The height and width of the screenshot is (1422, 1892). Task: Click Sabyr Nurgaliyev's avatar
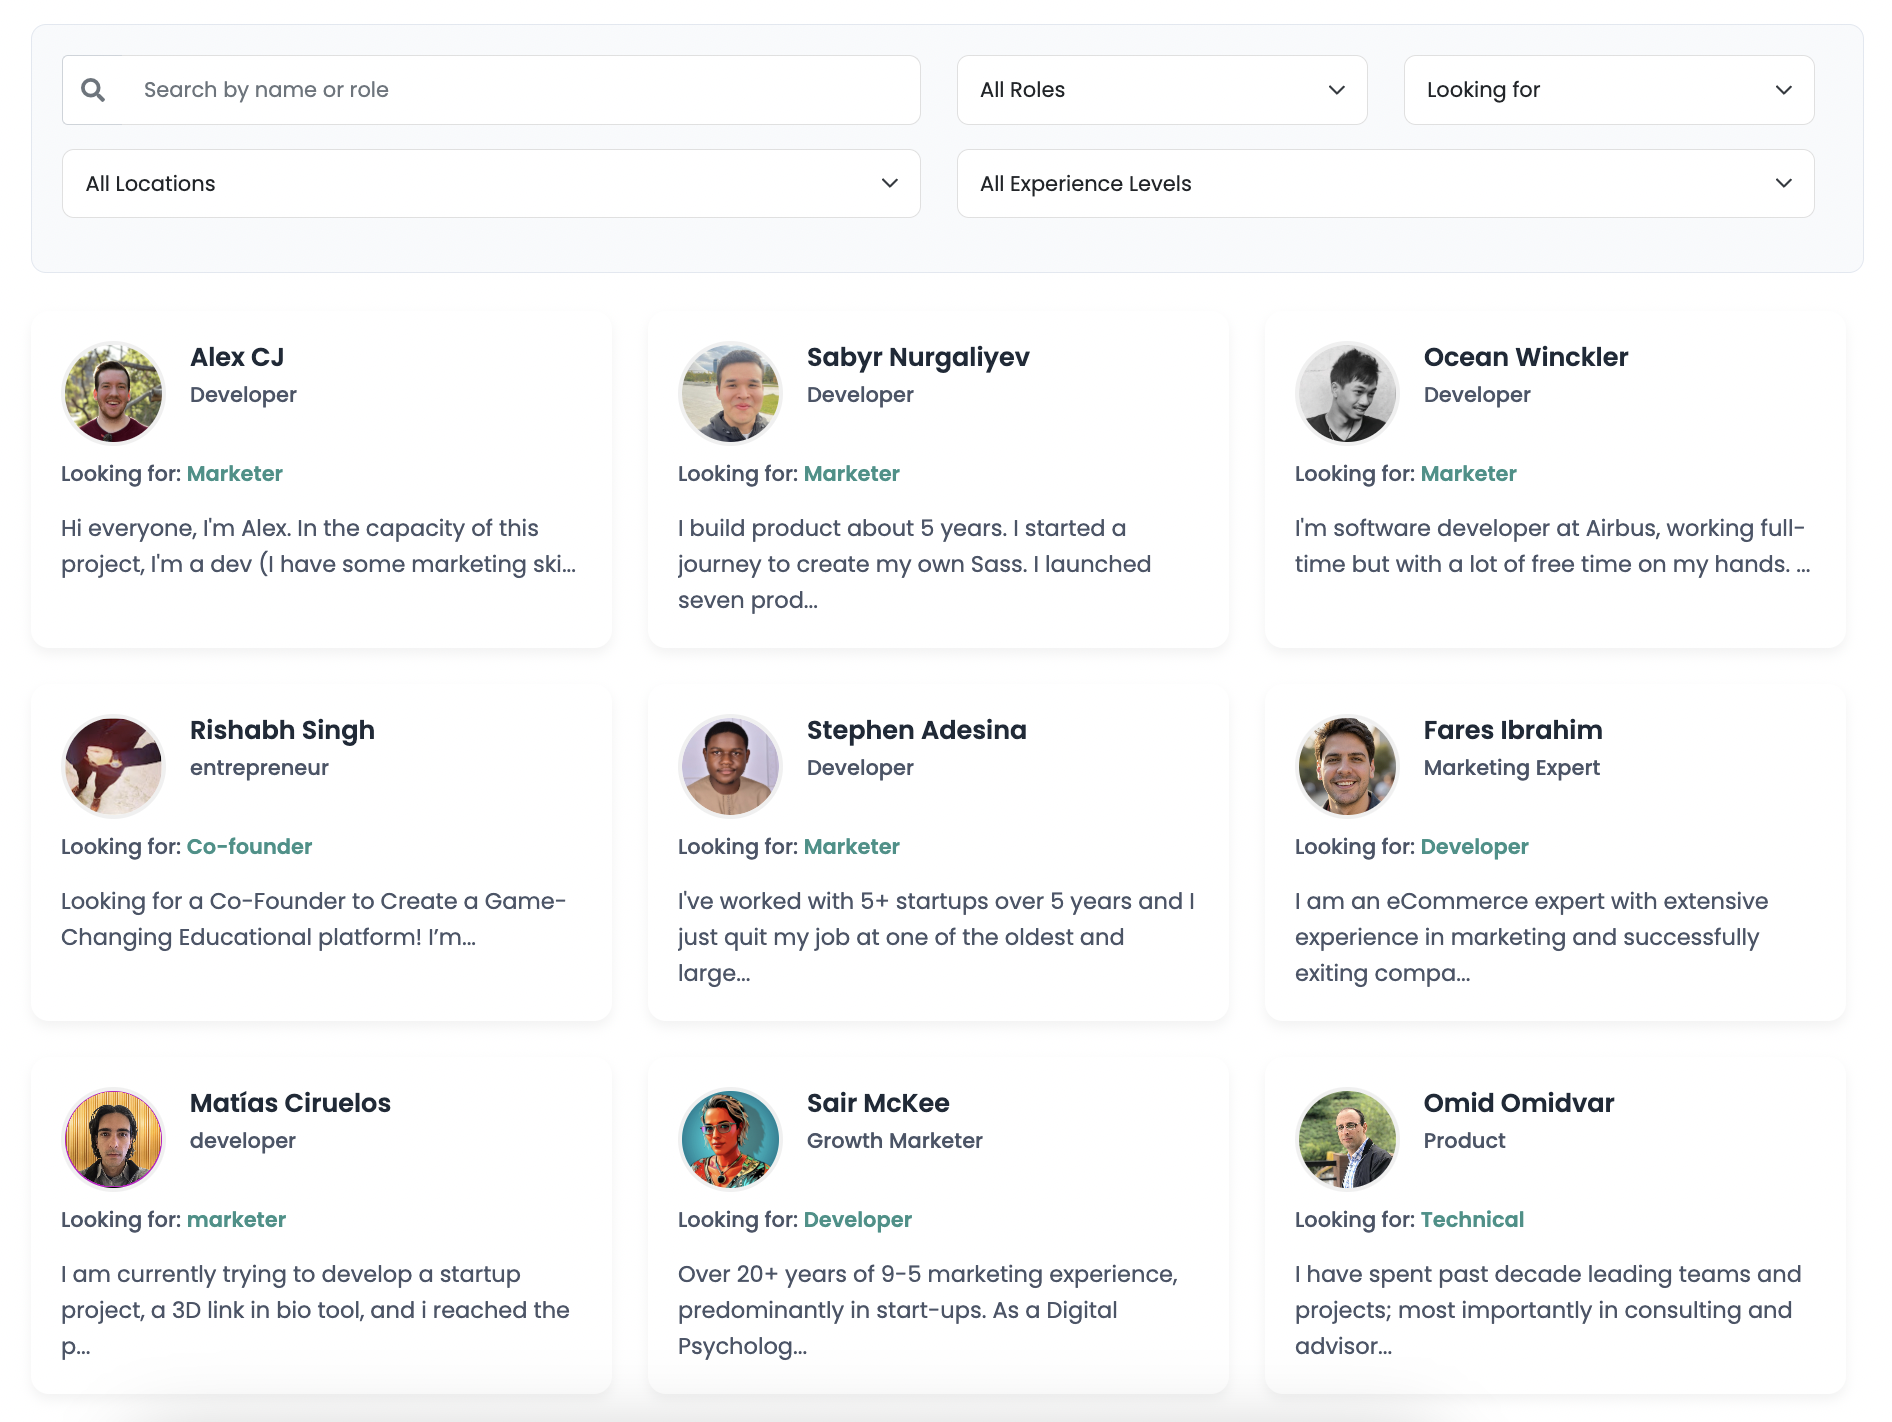coord(730,392)
